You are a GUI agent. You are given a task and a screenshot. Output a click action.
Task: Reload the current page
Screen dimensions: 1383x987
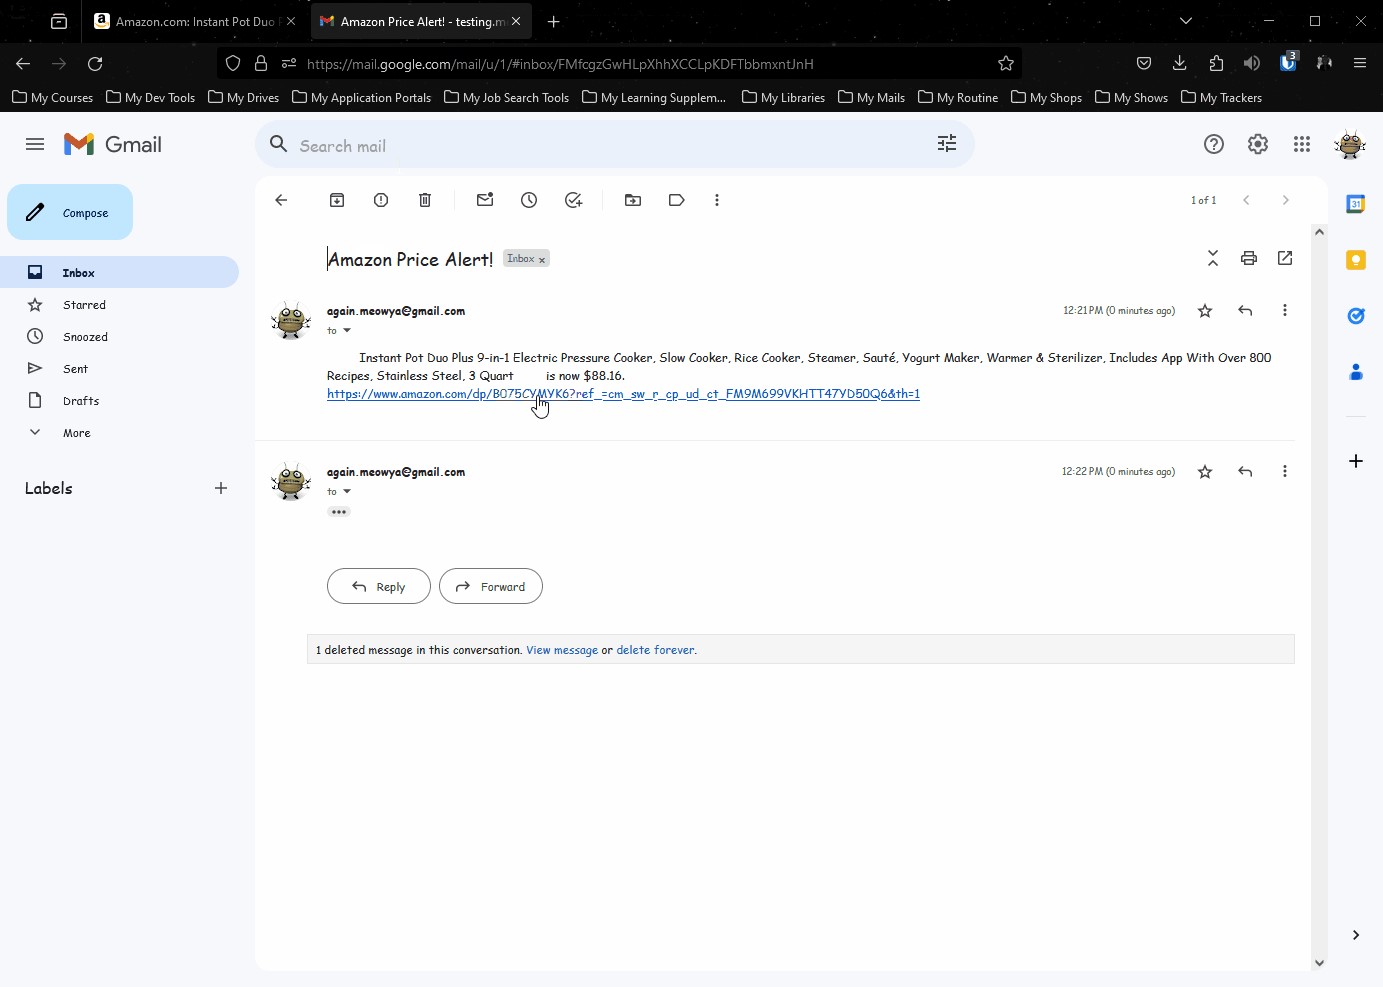(95, 63)
